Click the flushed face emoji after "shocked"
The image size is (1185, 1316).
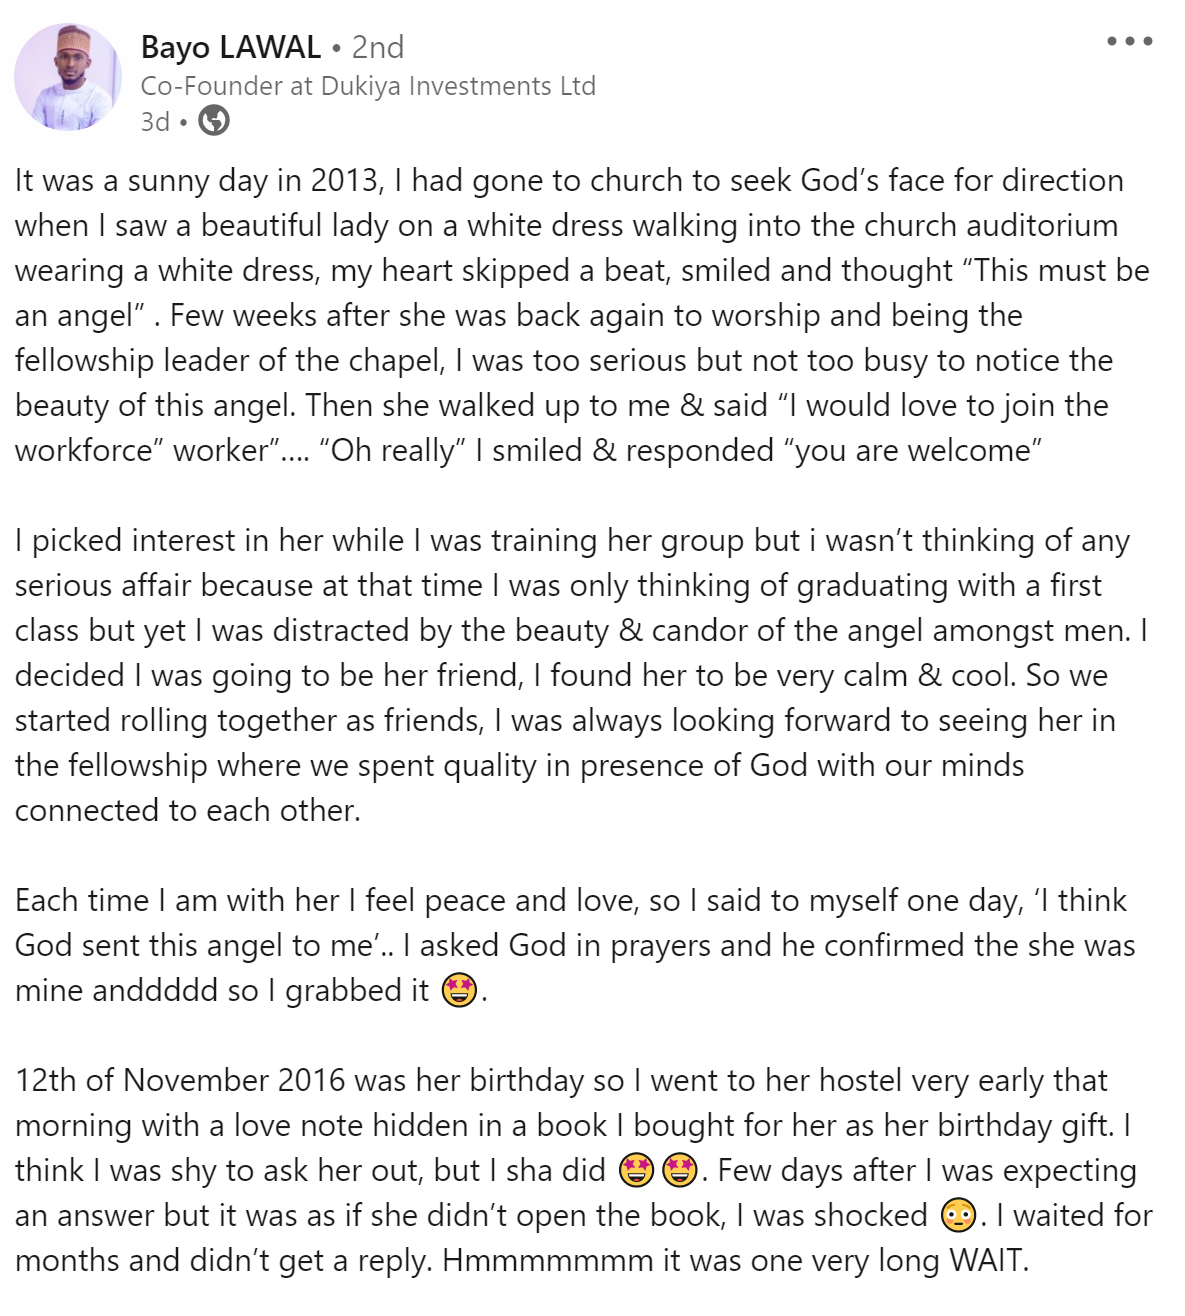(x=958, y=1215)
